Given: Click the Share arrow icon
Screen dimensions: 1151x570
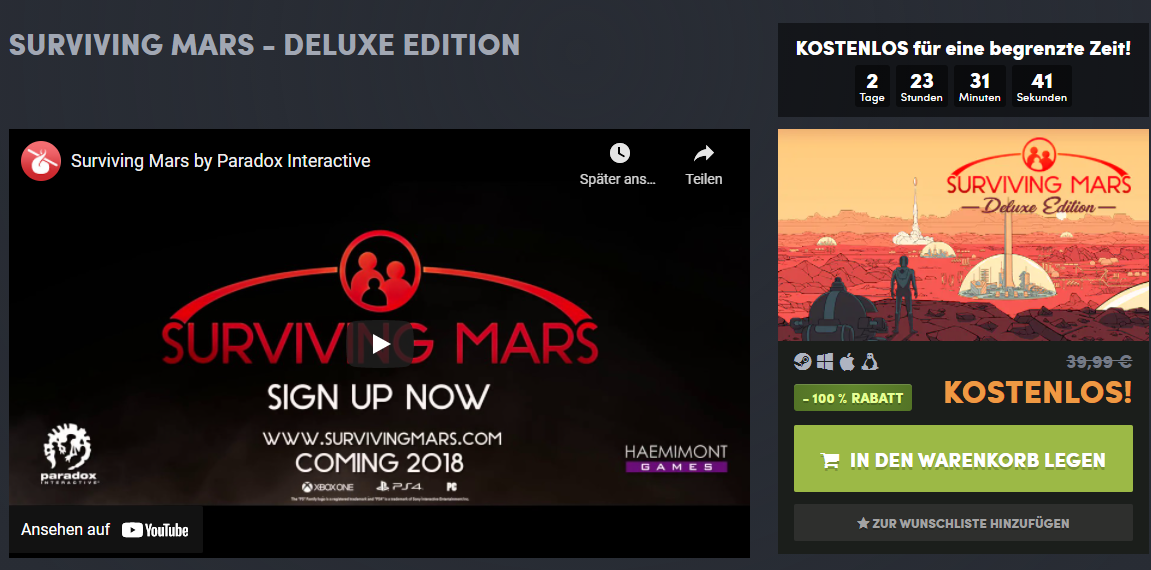Looking at the screenshot, I should pos(704,153).
